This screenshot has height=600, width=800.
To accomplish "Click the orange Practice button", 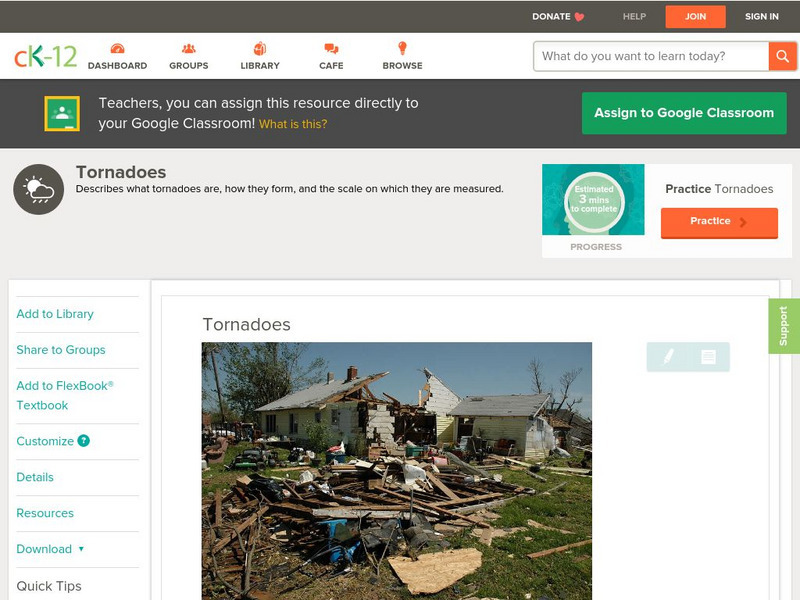I will 718,222.
